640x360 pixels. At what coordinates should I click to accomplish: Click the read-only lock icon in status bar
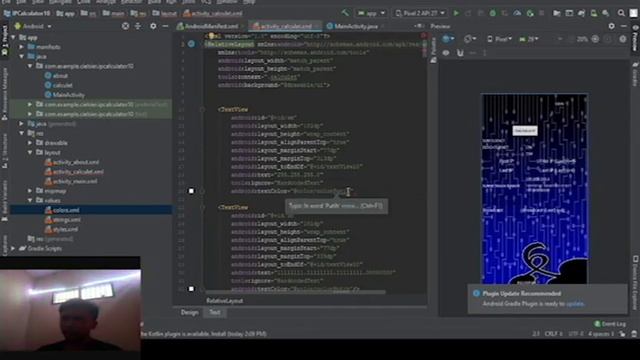(622, 334)
